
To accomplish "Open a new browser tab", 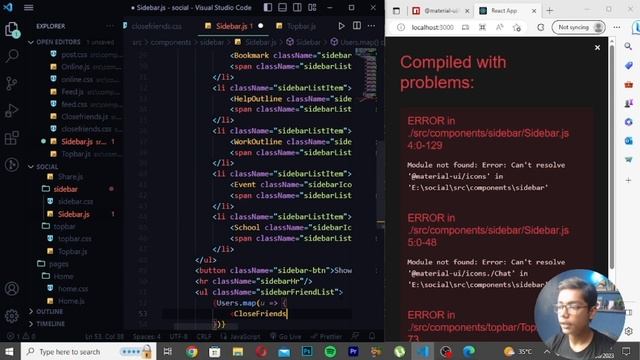I will point(549,11).
